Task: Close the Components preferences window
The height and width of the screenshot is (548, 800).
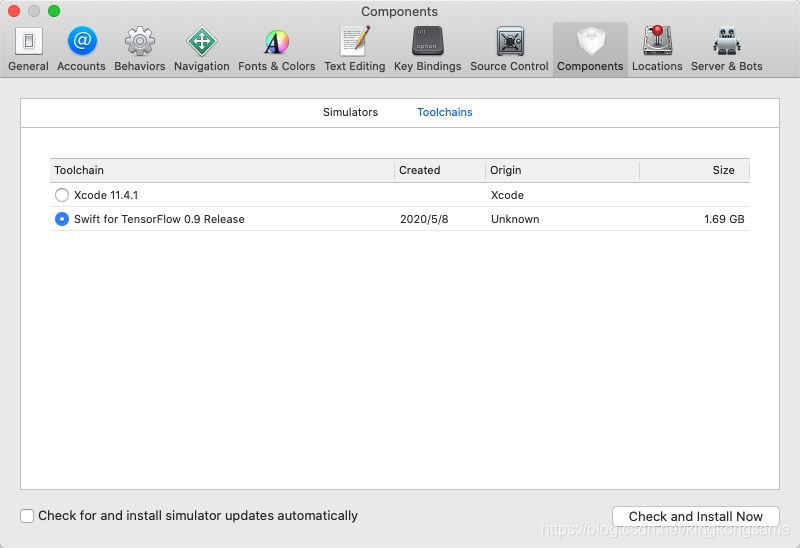Action: (x=14, y=11)
